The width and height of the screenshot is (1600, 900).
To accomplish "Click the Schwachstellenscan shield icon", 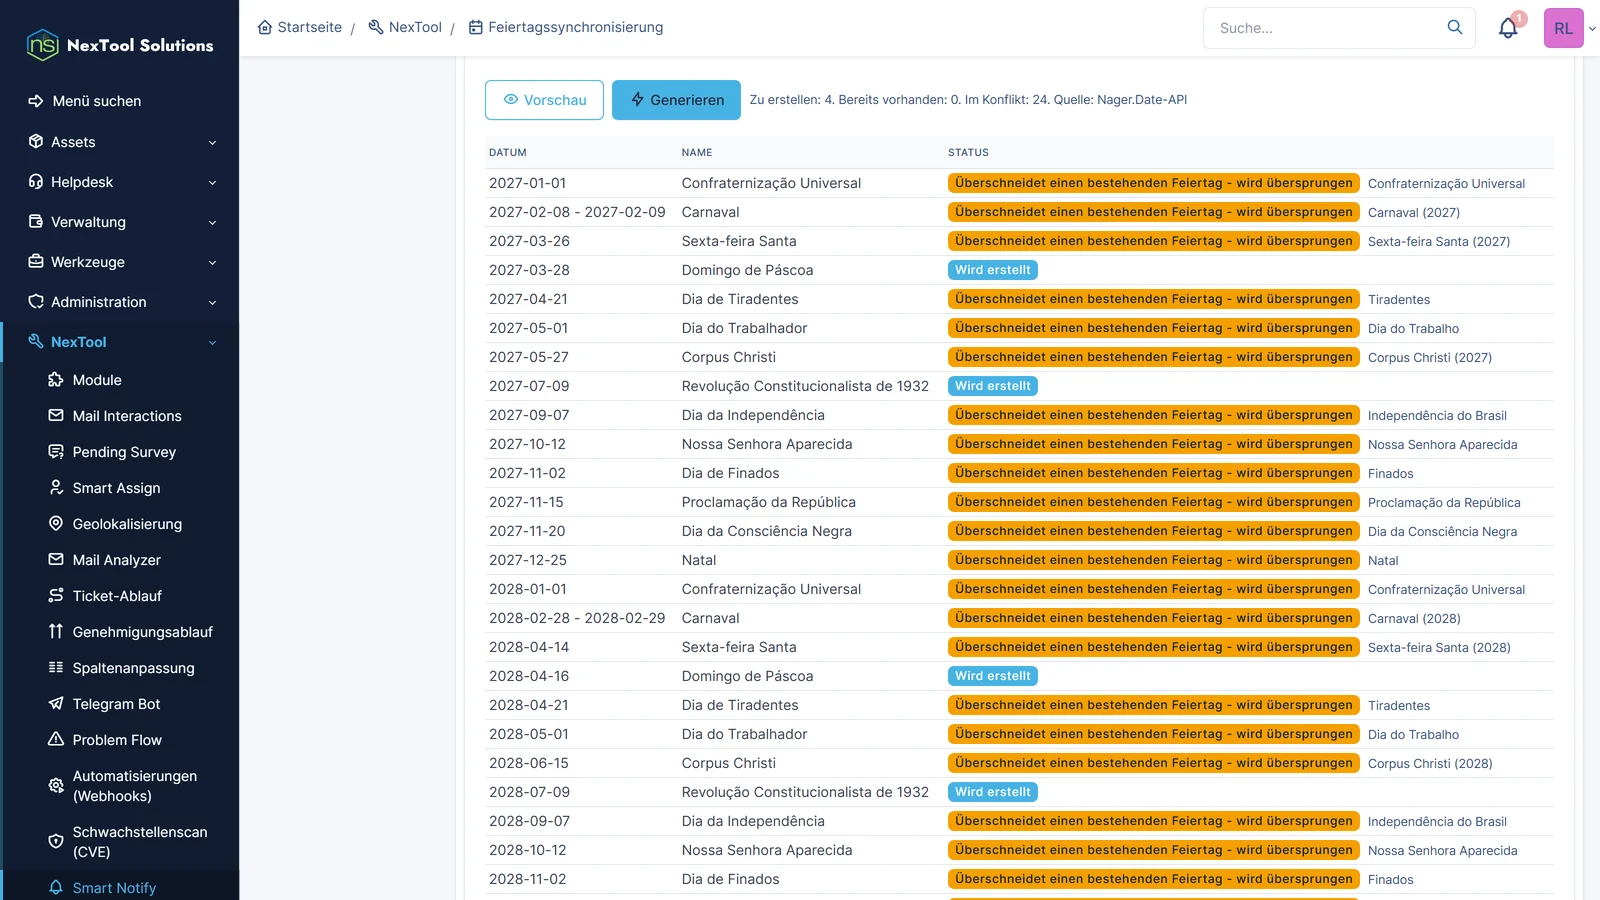I will coord(56,842).
